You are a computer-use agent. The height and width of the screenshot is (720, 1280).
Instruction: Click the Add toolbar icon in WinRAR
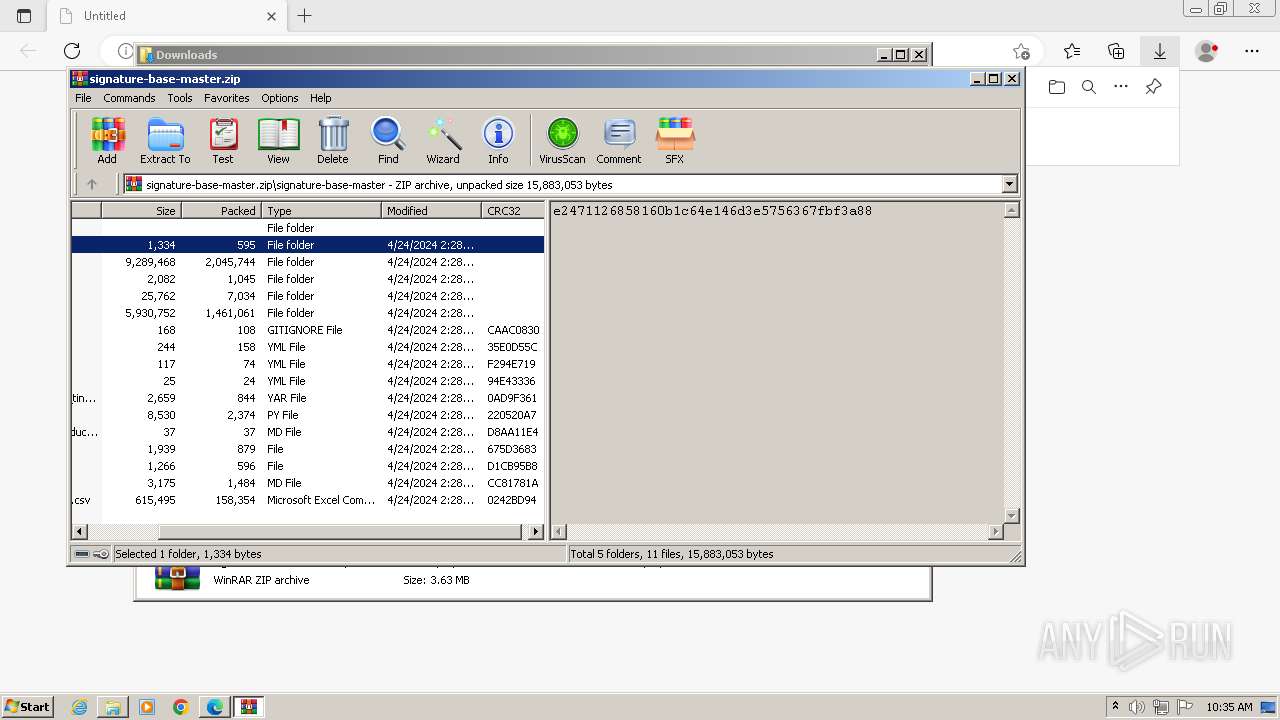[x=107, y=140]
